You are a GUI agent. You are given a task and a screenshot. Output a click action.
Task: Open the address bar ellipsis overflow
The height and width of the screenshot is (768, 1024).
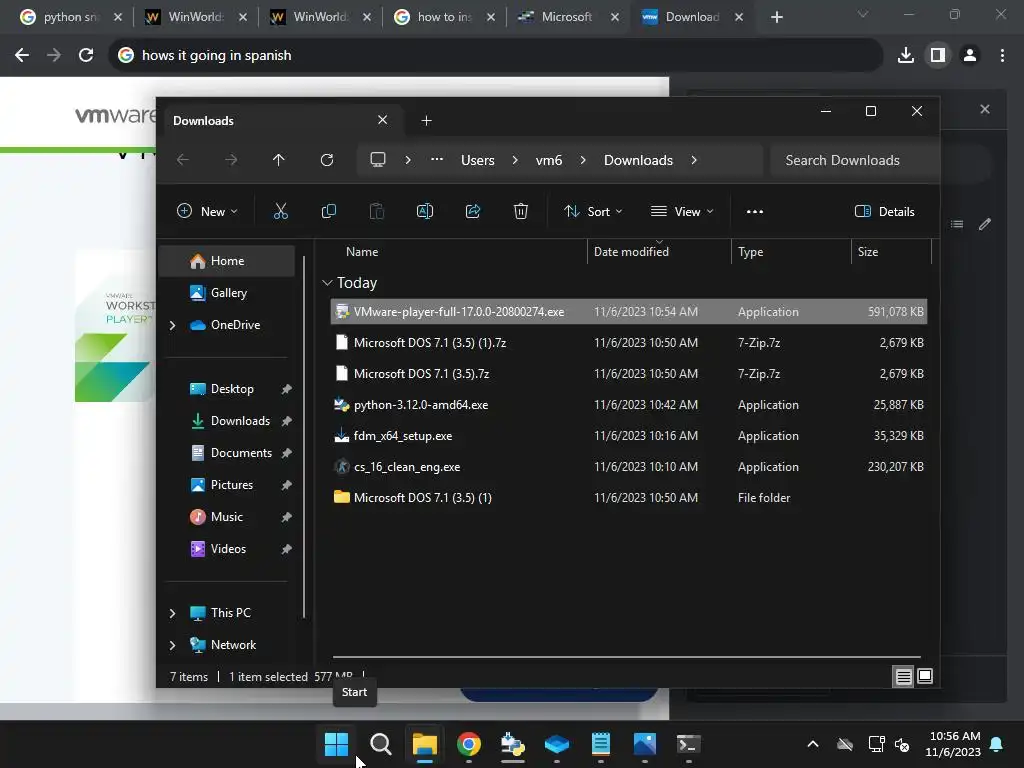click(437, 160)
